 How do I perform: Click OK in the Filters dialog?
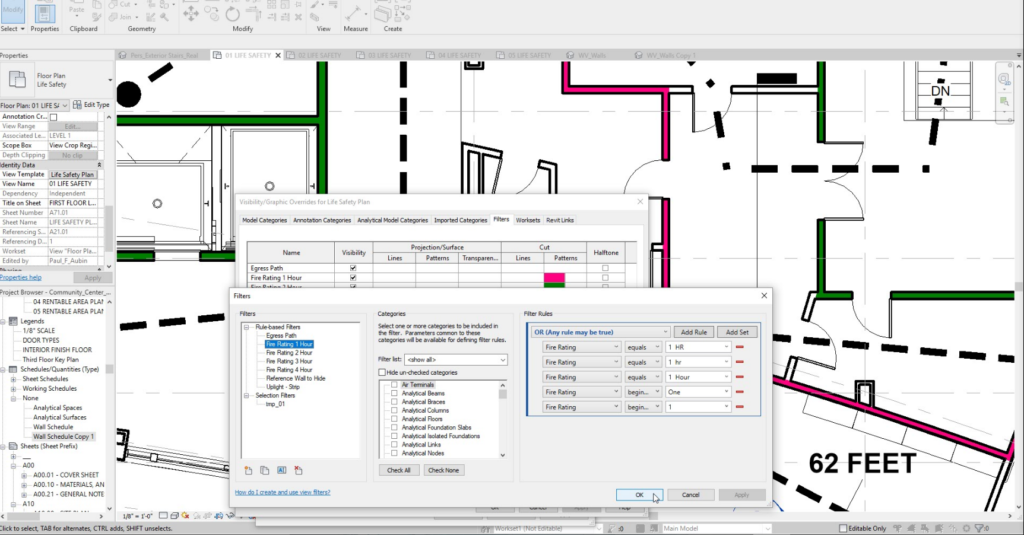click(639, 495)
